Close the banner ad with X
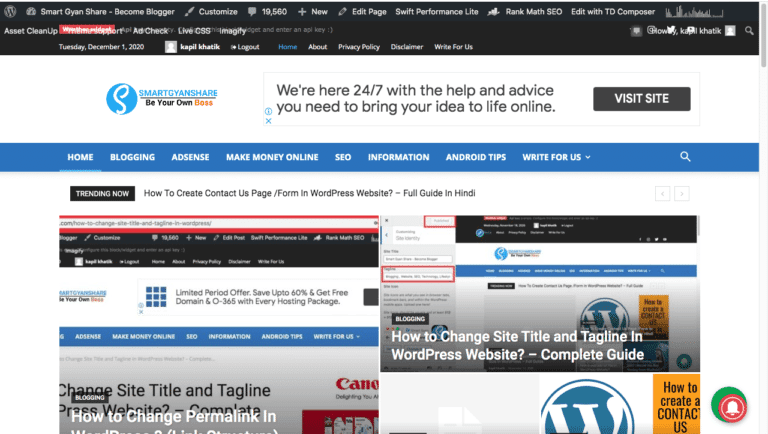The image size is (768, 434). [268, 121]
